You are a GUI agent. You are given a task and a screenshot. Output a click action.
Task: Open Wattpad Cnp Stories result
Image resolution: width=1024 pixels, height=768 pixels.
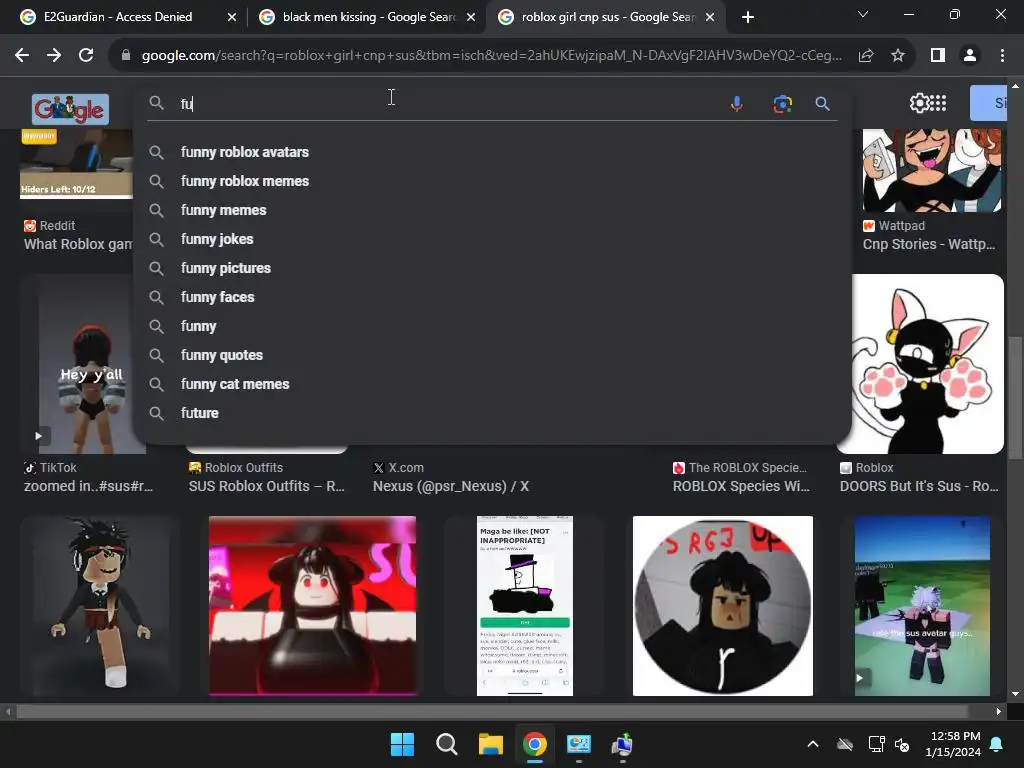pos(929,244)
